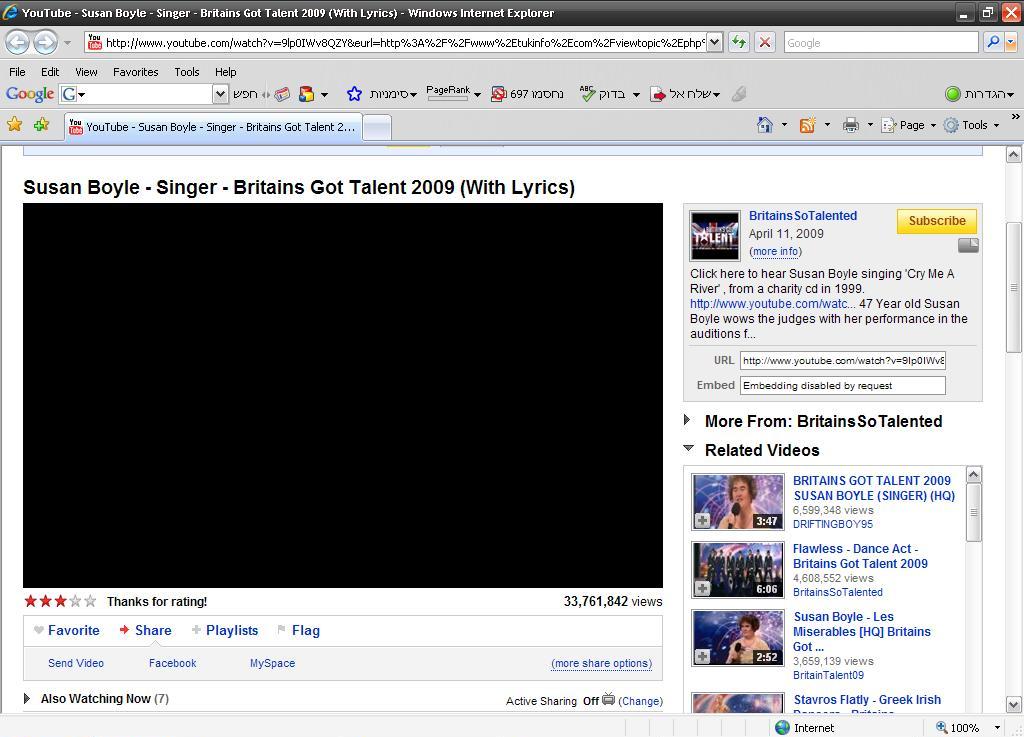Click the (more info) link
Viewport: 1024px width, 737px height.
(x=775, y=251)
